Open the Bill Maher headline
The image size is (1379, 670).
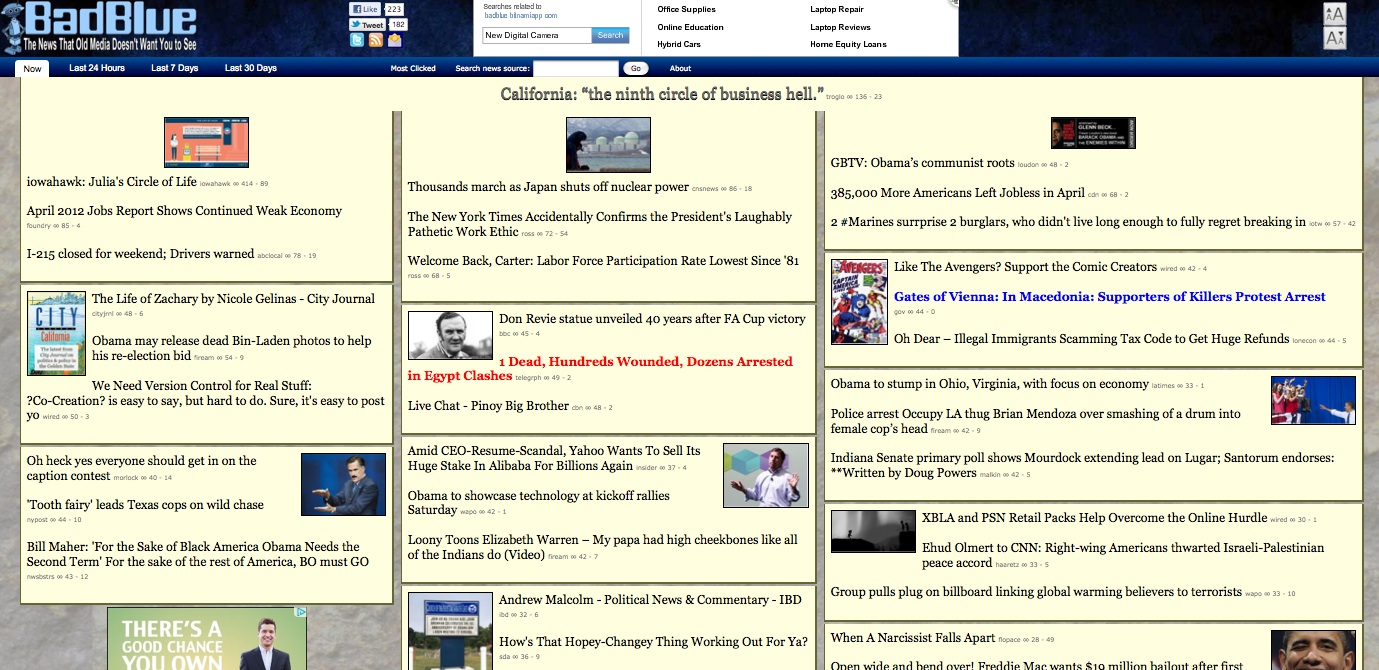point(198,554)
